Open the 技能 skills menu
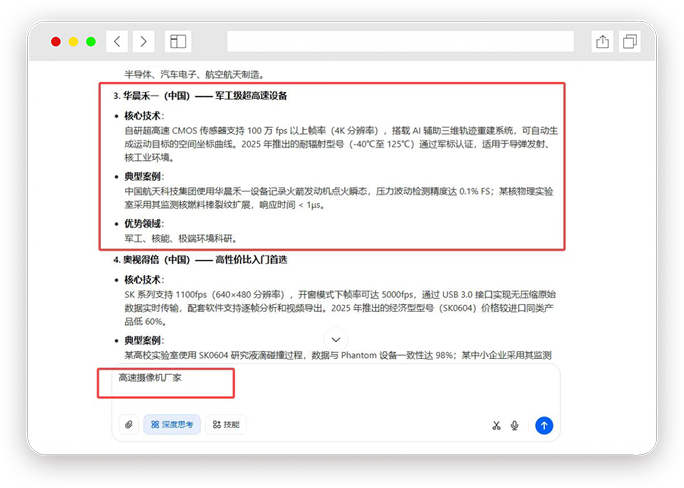 (226, 425)
